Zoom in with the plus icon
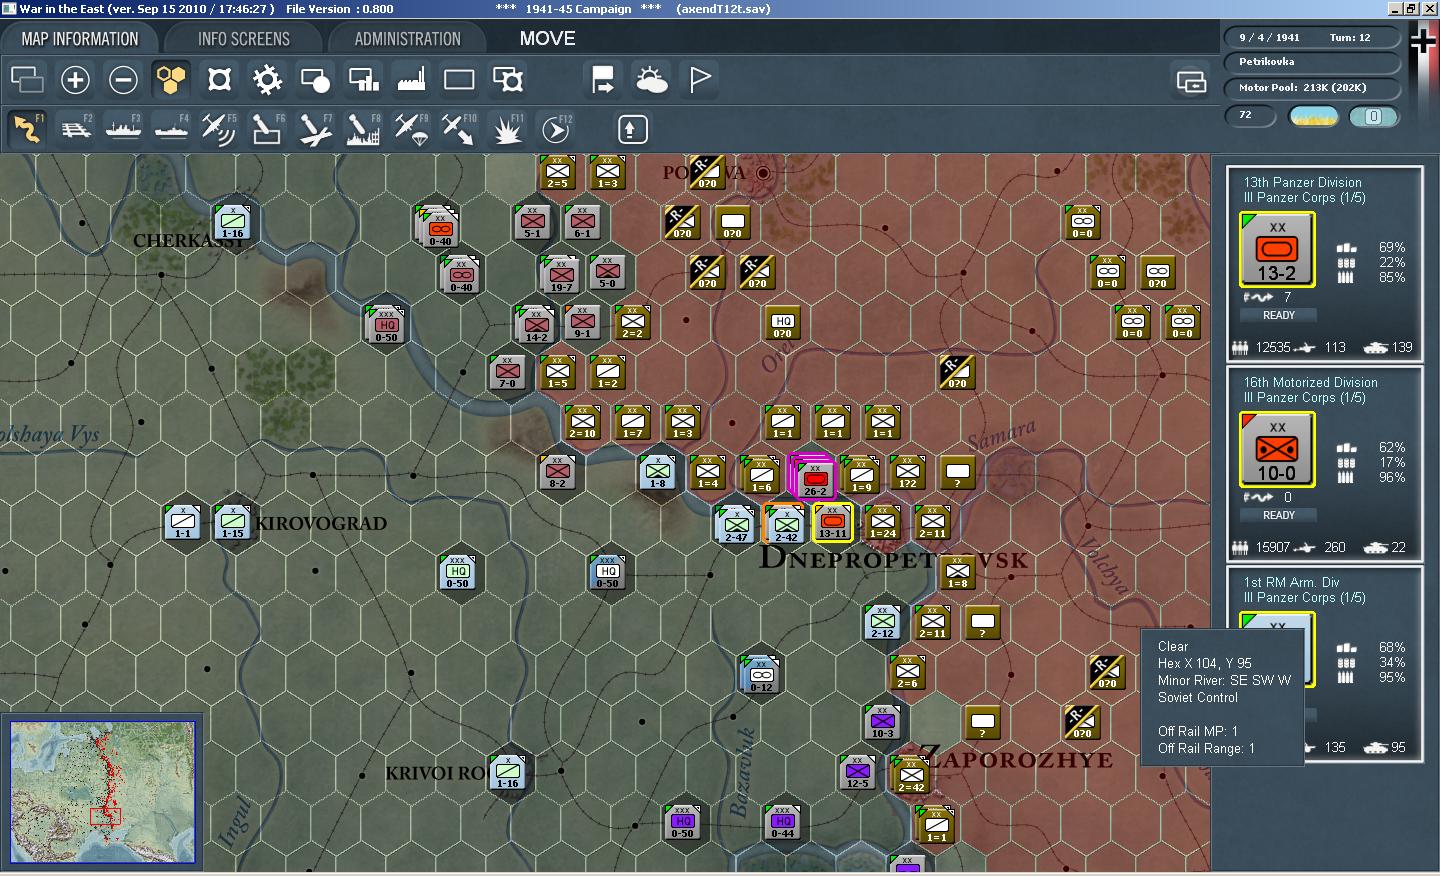The width and height of the screenshot is (1440, 876). (x=75, y=79)
